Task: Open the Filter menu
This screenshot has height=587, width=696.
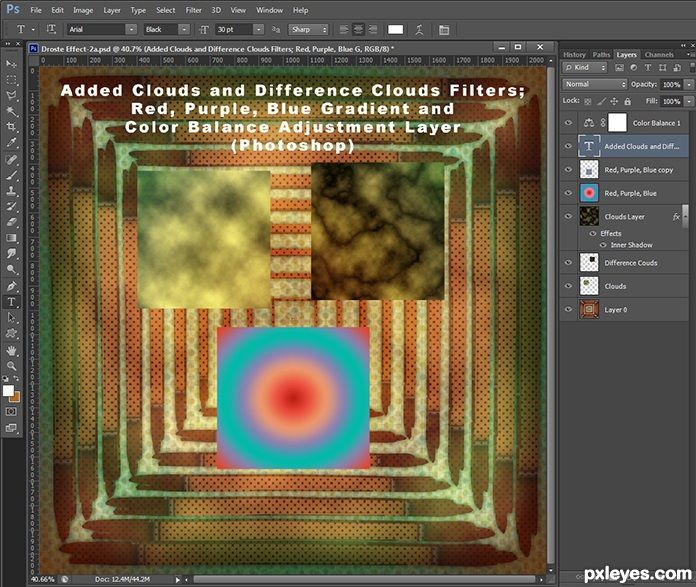Action: pos(194,10)
